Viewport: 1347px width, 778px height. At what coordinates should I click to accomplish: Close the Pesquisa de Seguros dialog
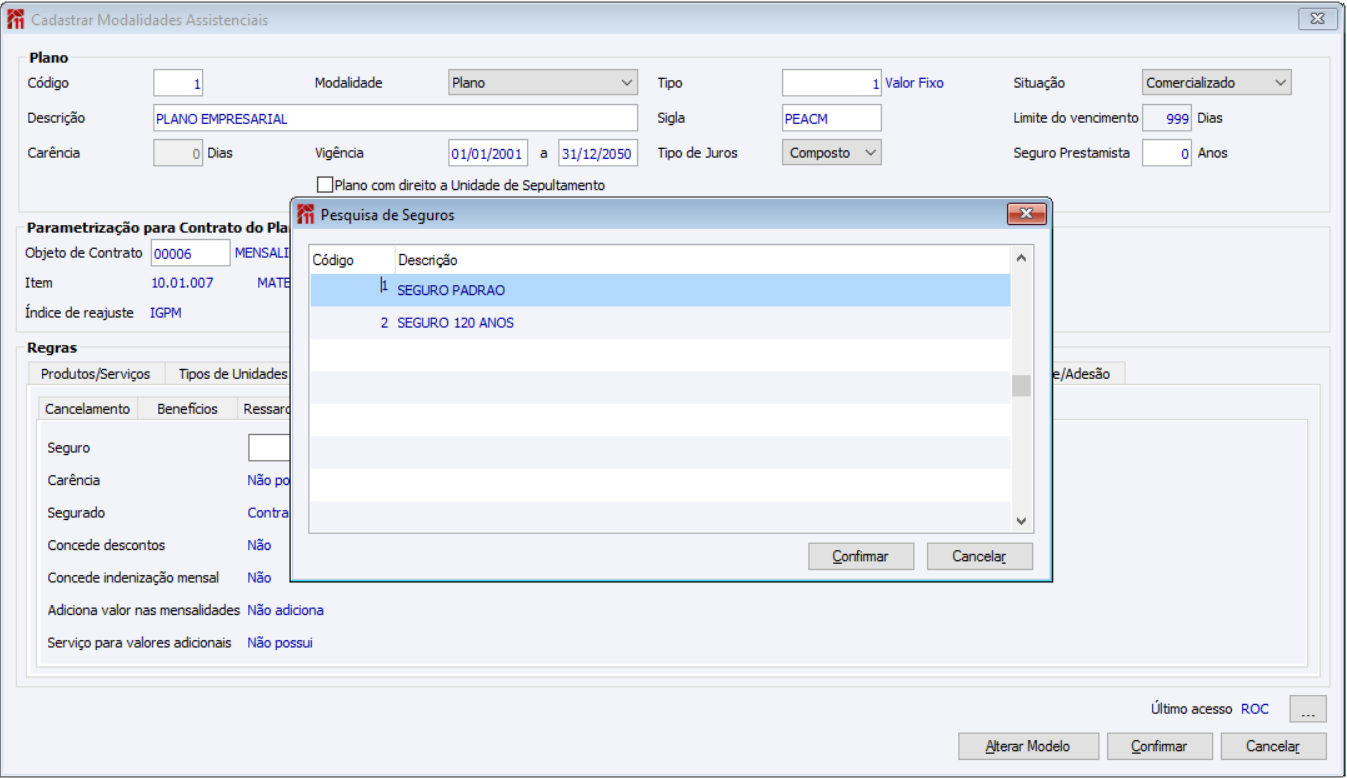(1027, 214)
